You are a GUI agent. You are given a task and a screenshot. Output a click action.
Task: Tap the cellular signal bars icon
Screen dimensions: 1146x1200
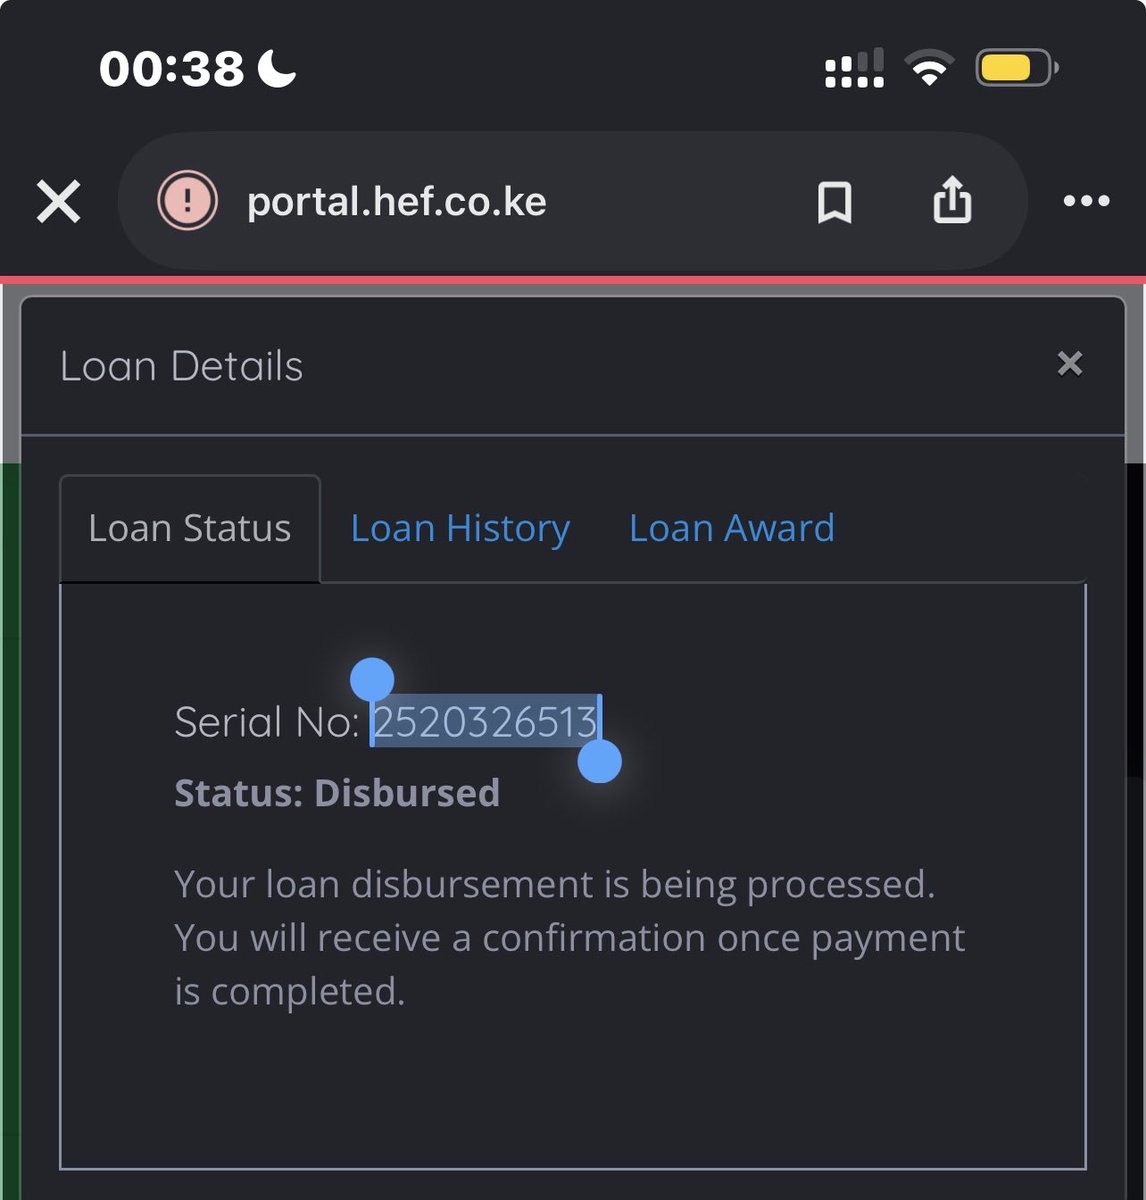click(854, 68)
